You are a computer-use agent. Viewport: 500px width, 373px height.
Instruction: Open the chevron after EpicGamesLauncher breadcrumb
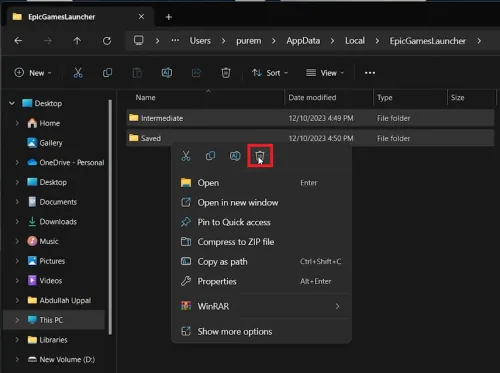pyautogui.click(x=479, y=41)
